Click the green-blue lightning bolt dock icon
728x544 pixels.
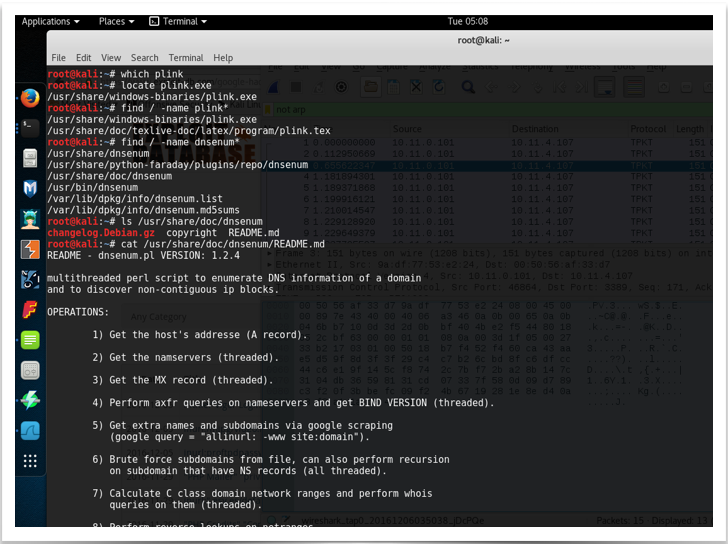30,400
